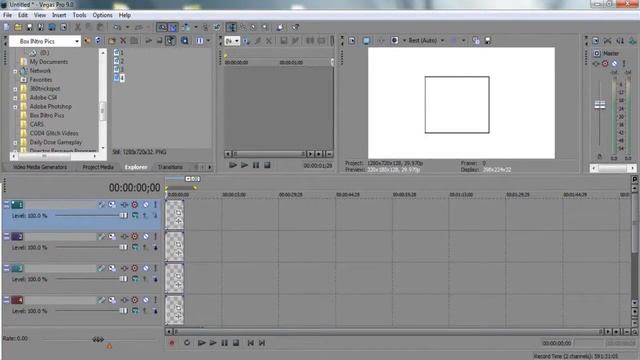Adjust the Master volume fader
Viewport: 640px width, 360px height.
tap(600, 105)
